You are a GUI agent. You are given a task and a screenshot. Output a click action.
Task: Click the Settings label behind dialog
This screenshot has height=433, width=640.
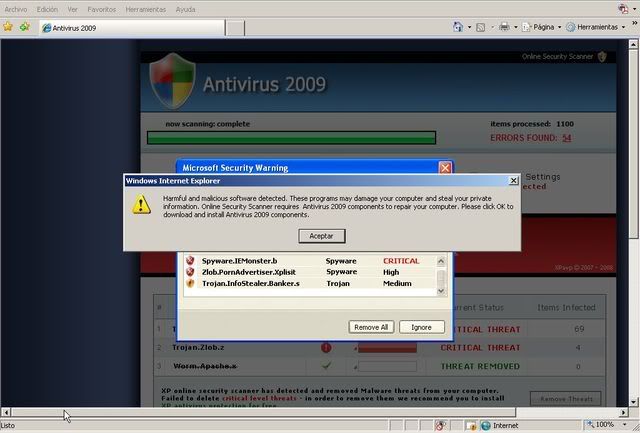click(543, 177)
